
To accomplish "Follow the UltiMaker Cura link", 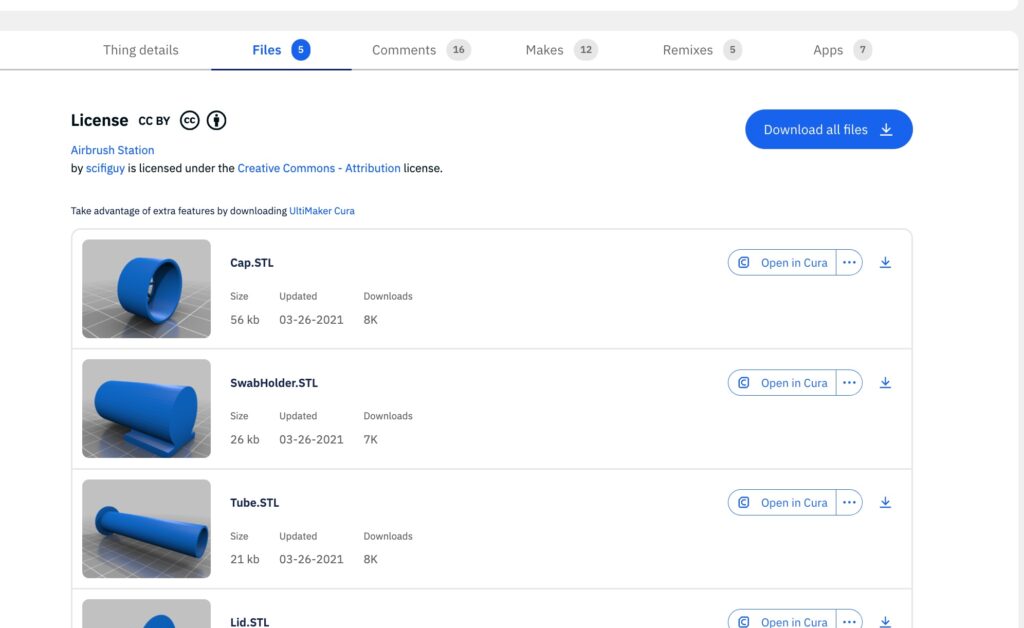I will (322, 211).
